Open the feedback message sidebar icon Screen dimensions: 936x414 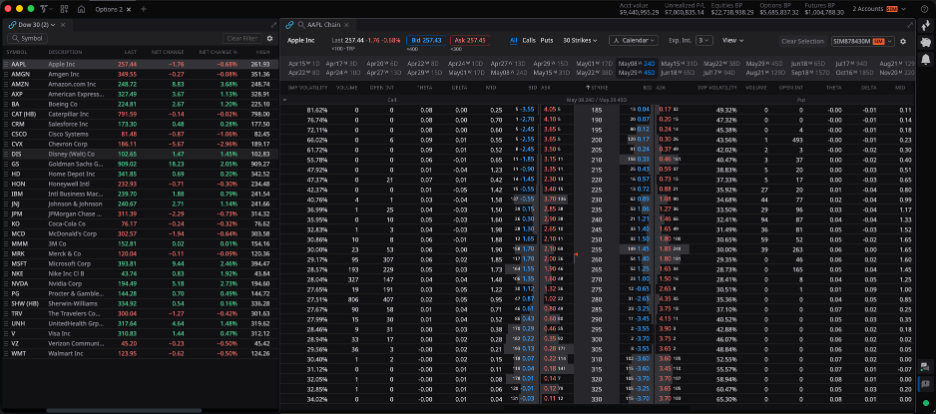(925, 383)
